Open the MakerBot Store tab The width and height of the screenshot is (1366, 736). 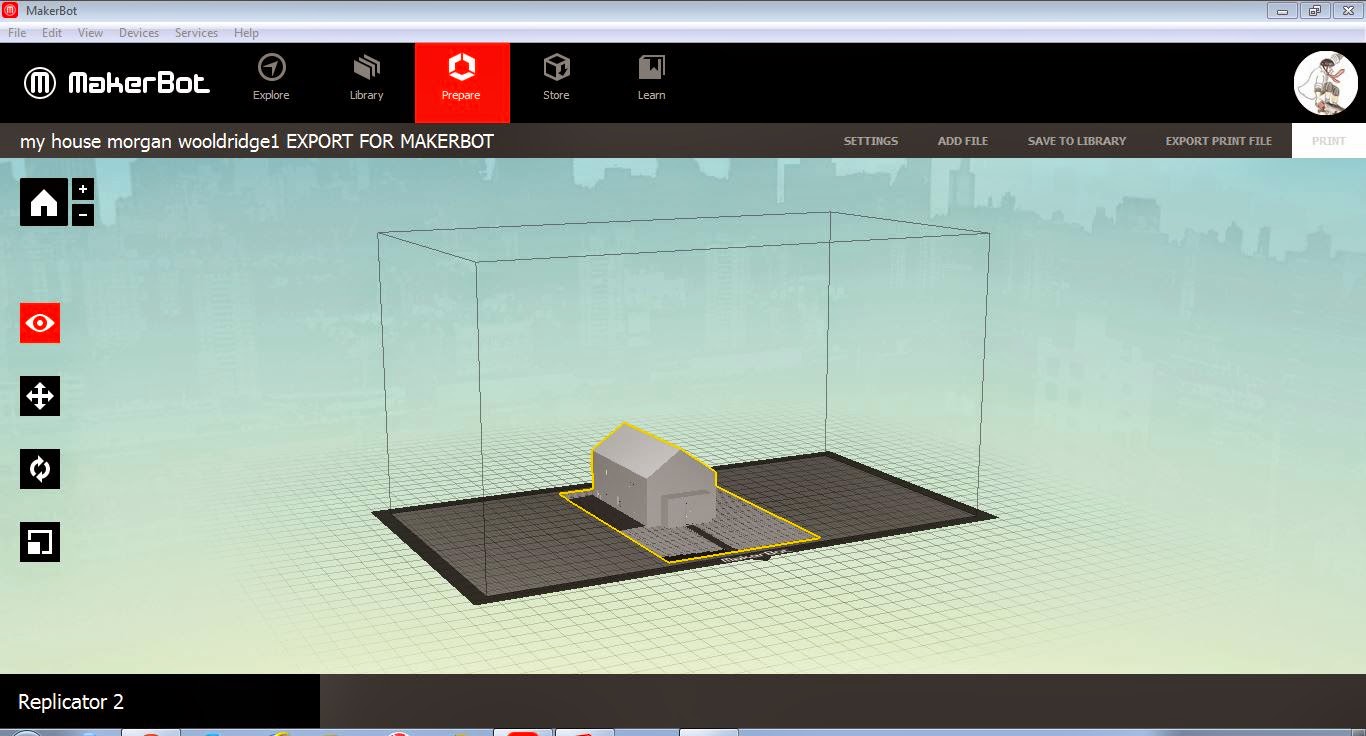[x=556, y=79]
